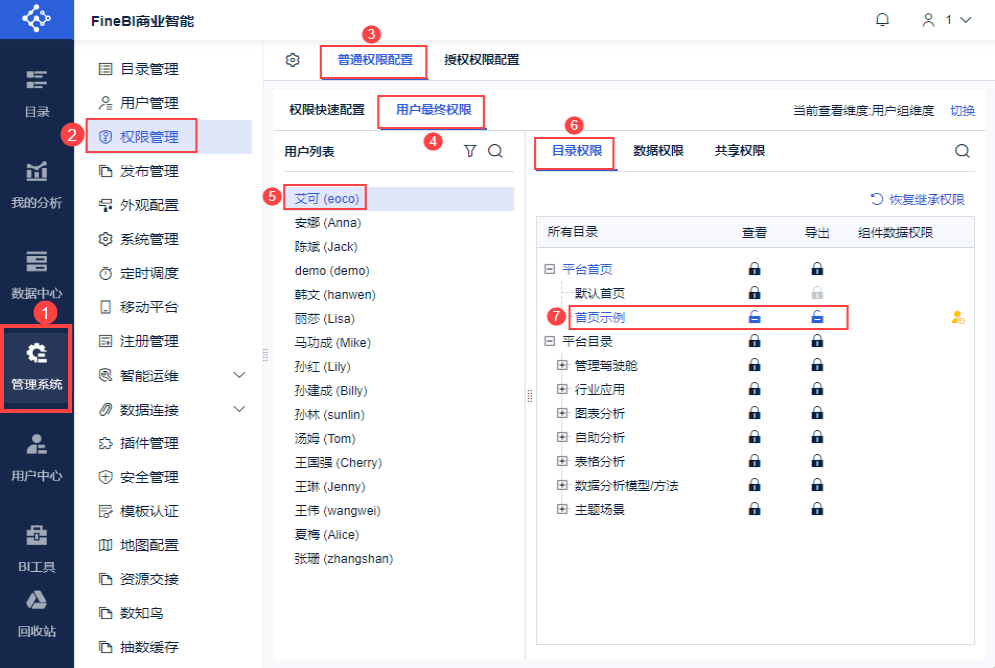
Task: Switch to 用户最终权限 tab
Action: [433, 110]
